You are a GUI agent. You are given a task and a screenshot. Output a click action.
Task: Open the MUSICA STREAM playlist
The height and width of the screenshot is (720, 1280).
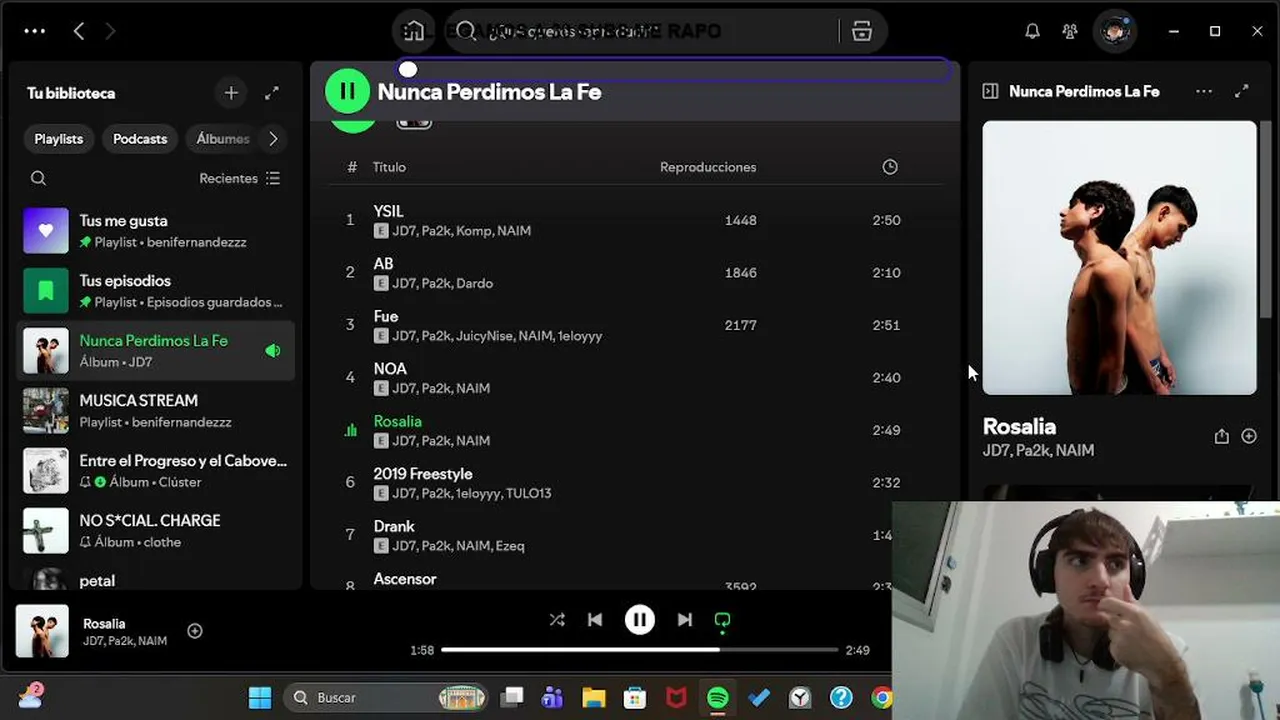(156, 411)
